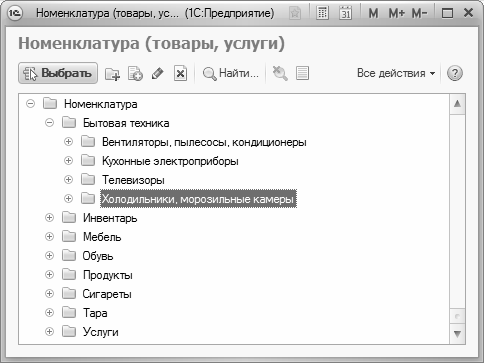
Task: Expand Кухонные электроприборы node
Action: click(68, 161)
